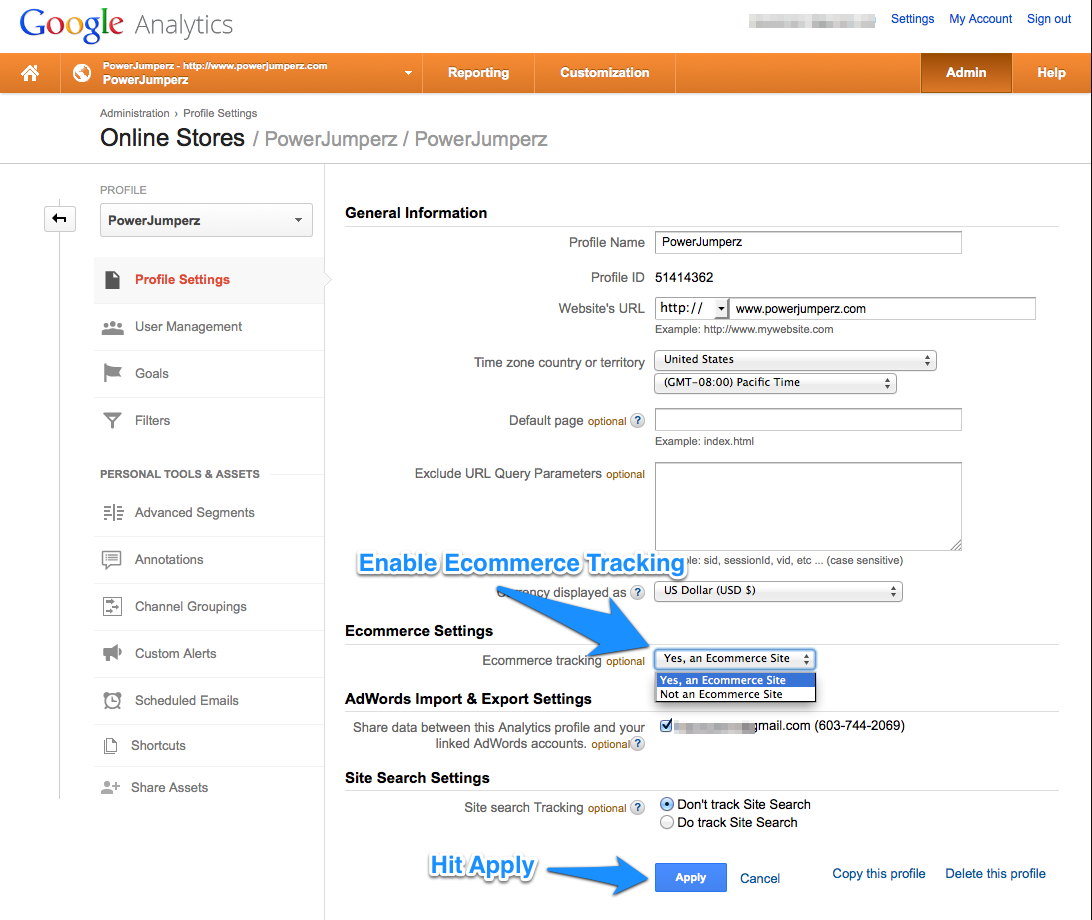Open the Ecommerce tracking dropdown
This screenshot has height=920, width=1092.
coord(735,659)
